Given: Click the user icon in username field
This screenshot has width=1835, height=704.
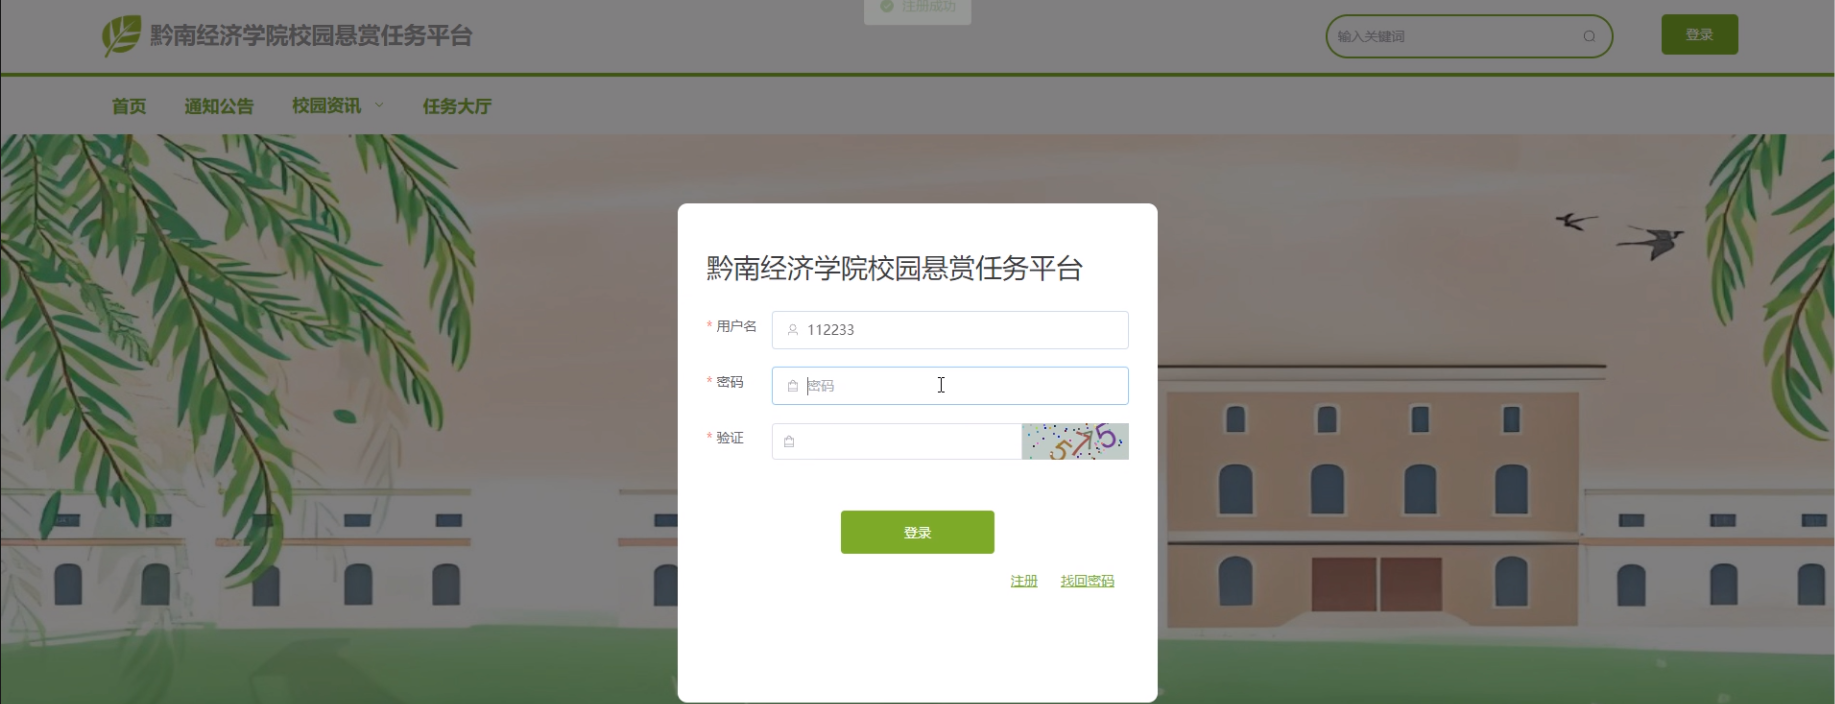Looking at the screenshot, I should [x=793, y=330].
